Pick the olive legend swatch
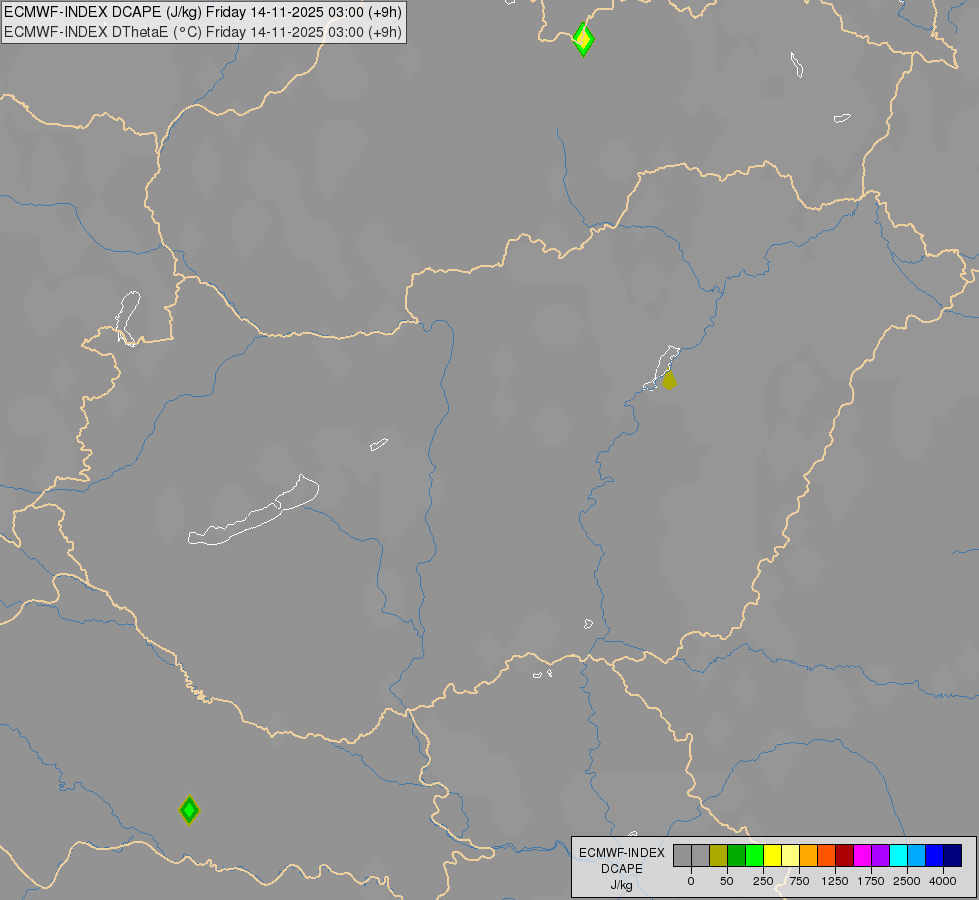The width and height of the screenshot is (979, 900). point(719,856)
